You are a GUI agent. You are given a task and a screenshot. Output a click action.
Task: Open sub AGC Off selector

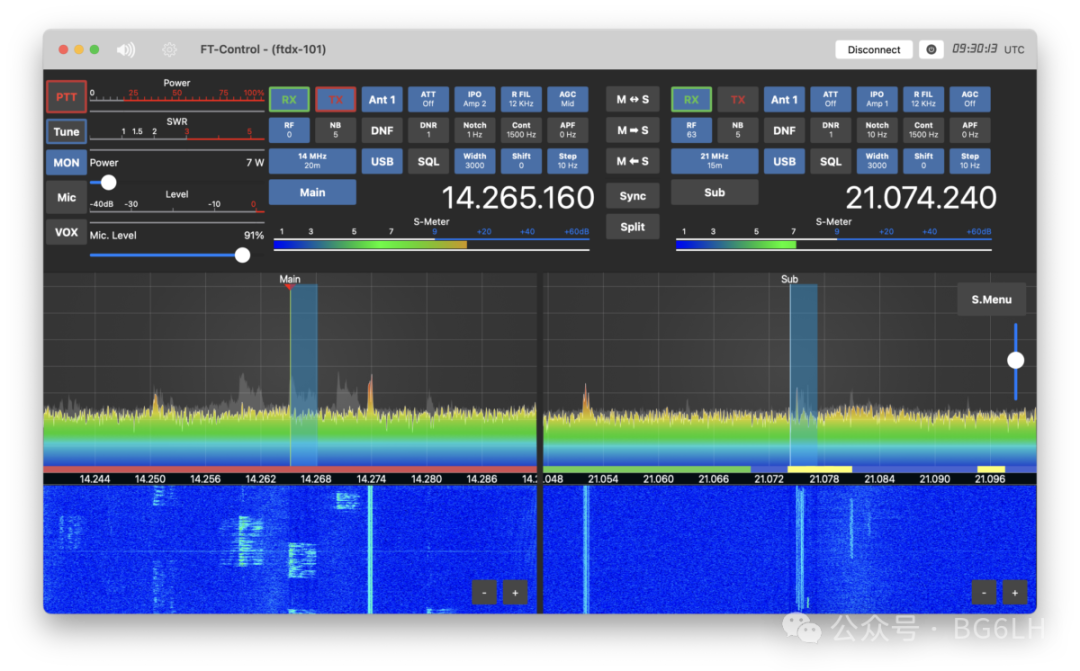(970, 99)
